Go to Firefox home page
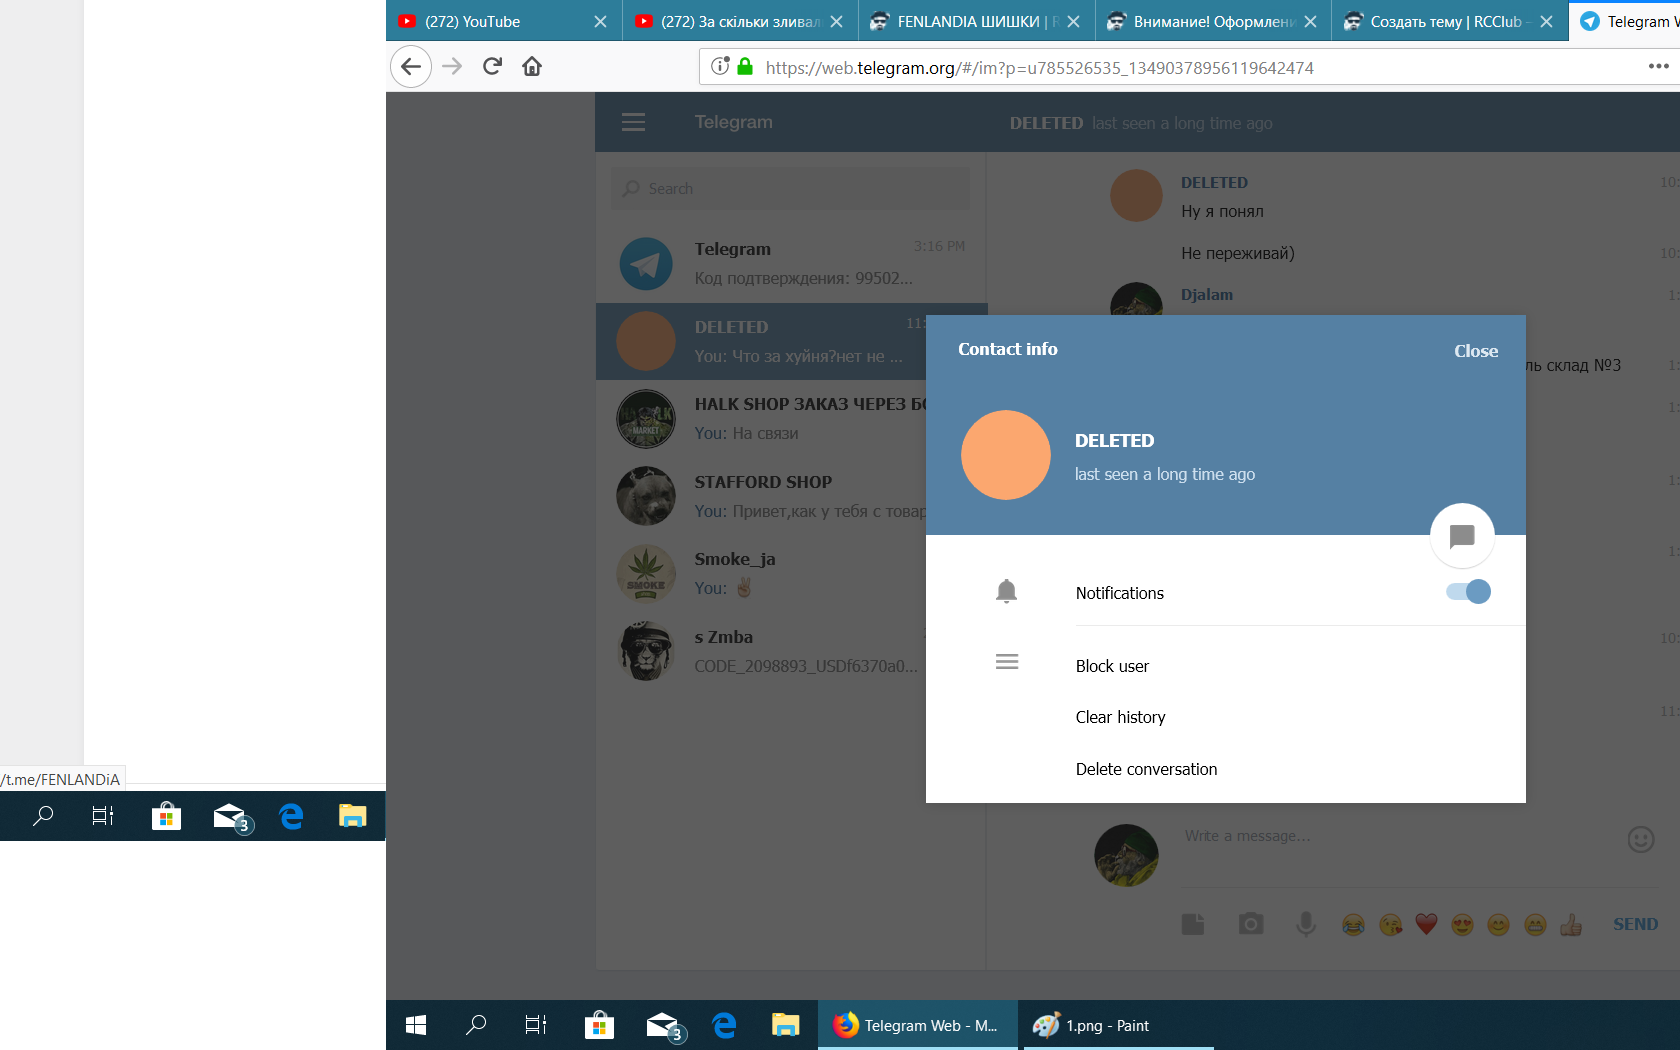This screenshot has height=1050, width=1680. point(532,67)
